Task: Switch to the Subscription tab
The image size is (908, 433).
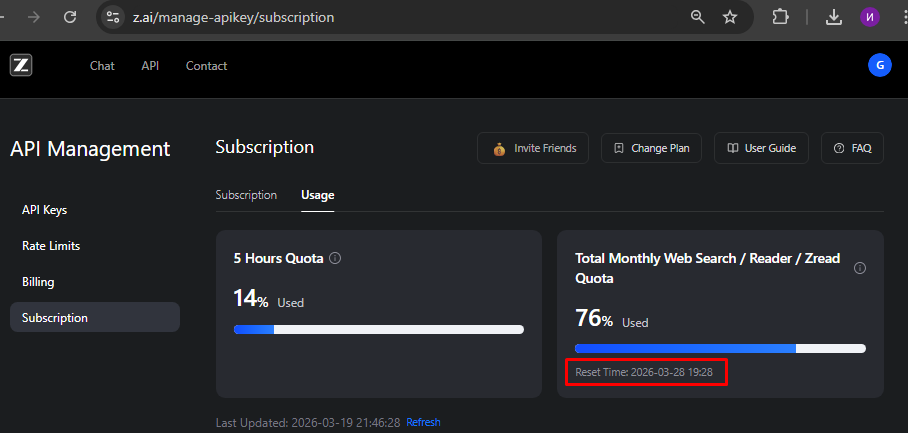Action: point(246,195)
